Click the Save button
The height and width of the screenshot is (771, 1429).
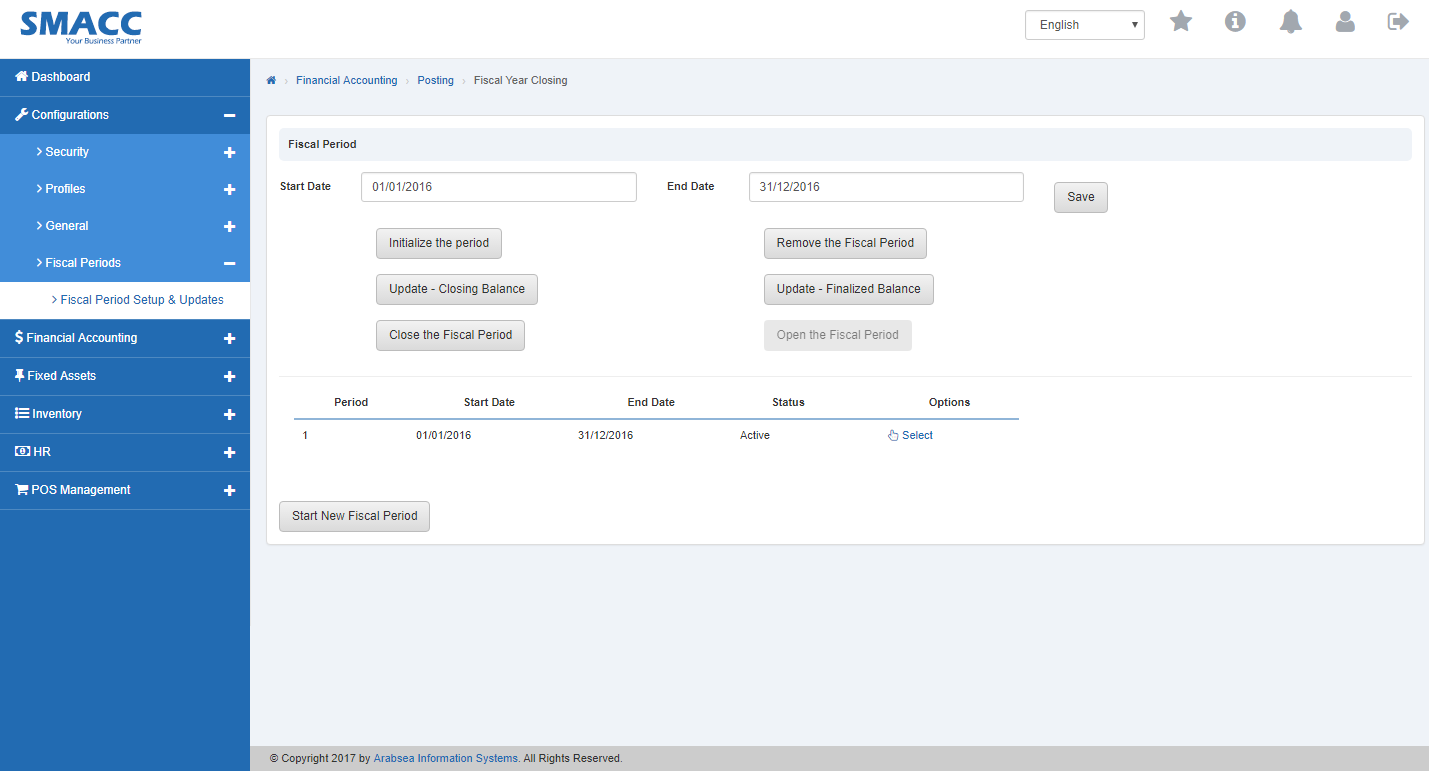1080,197
